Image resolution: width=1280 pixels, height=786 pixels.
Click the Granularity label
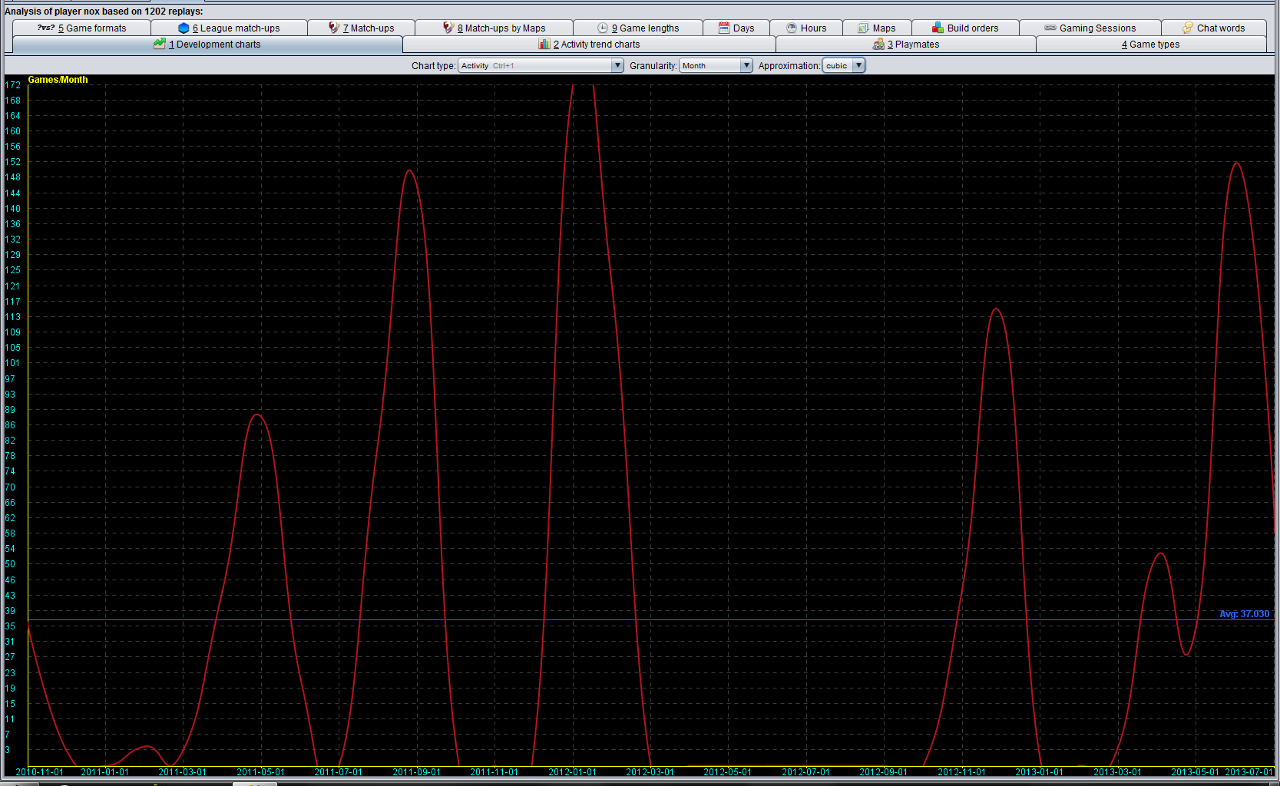point(654,65)
